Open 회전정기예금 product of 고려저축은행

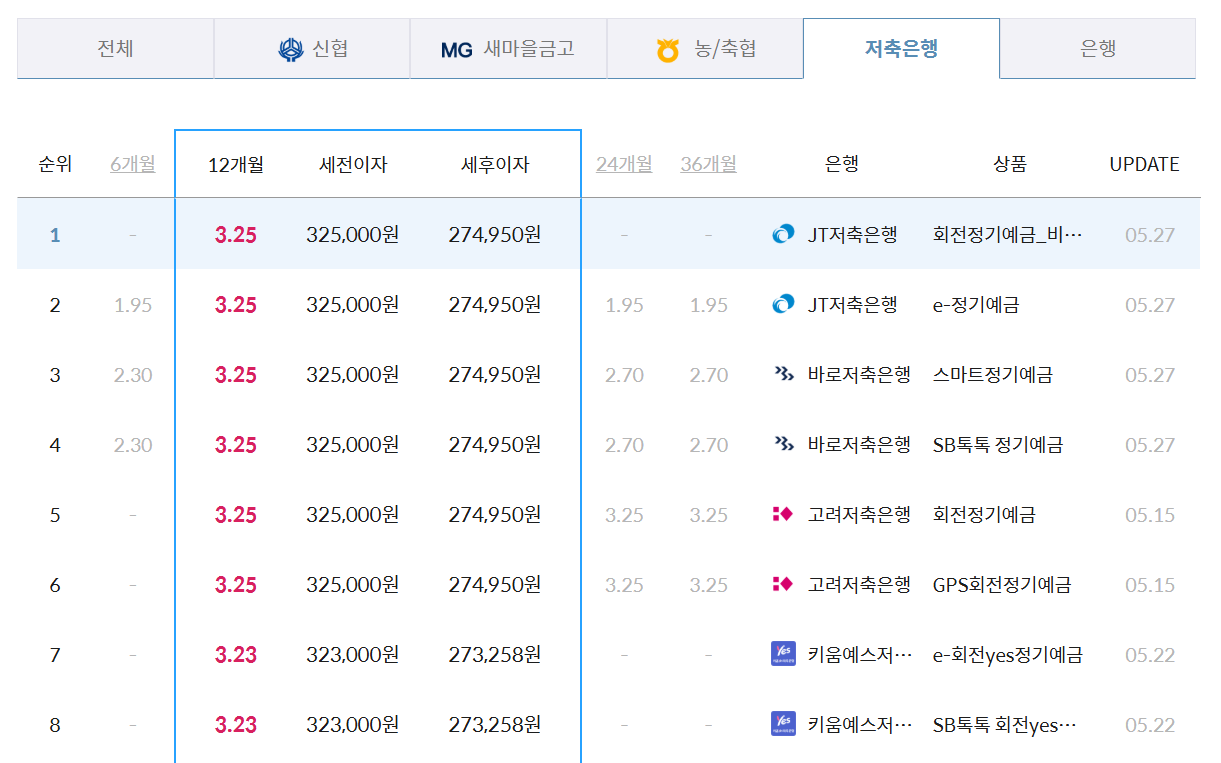click(x=984, y=514)
